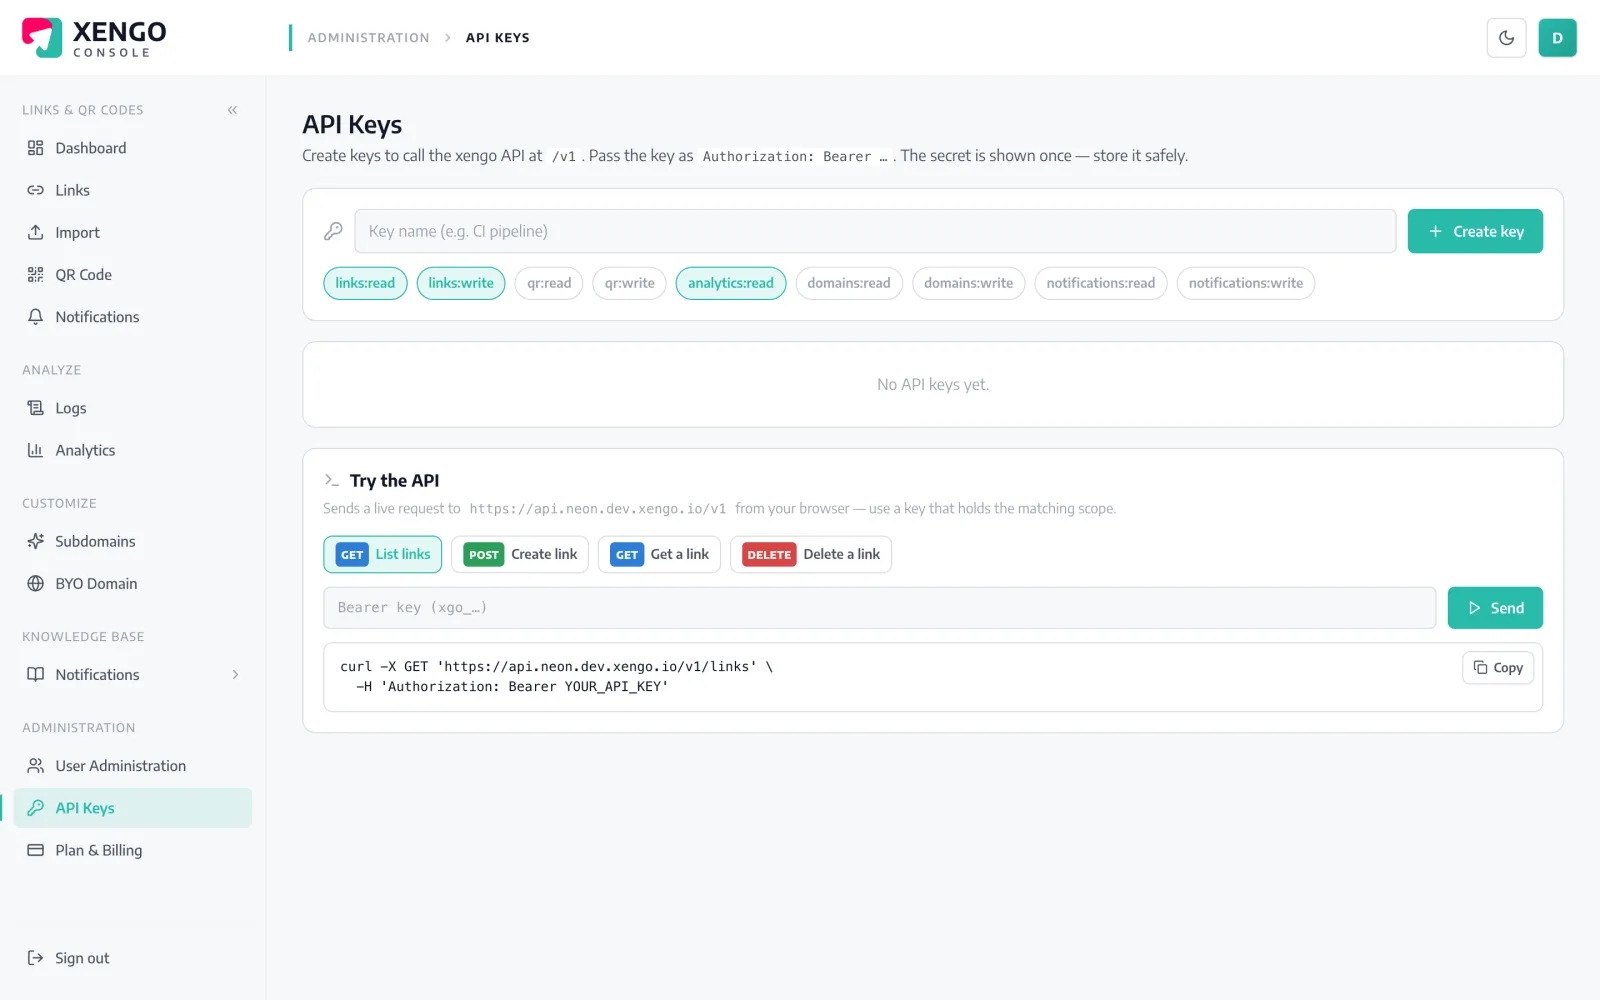
Task: Click the Dashboard grid icon
Action: tap(35, 148)
